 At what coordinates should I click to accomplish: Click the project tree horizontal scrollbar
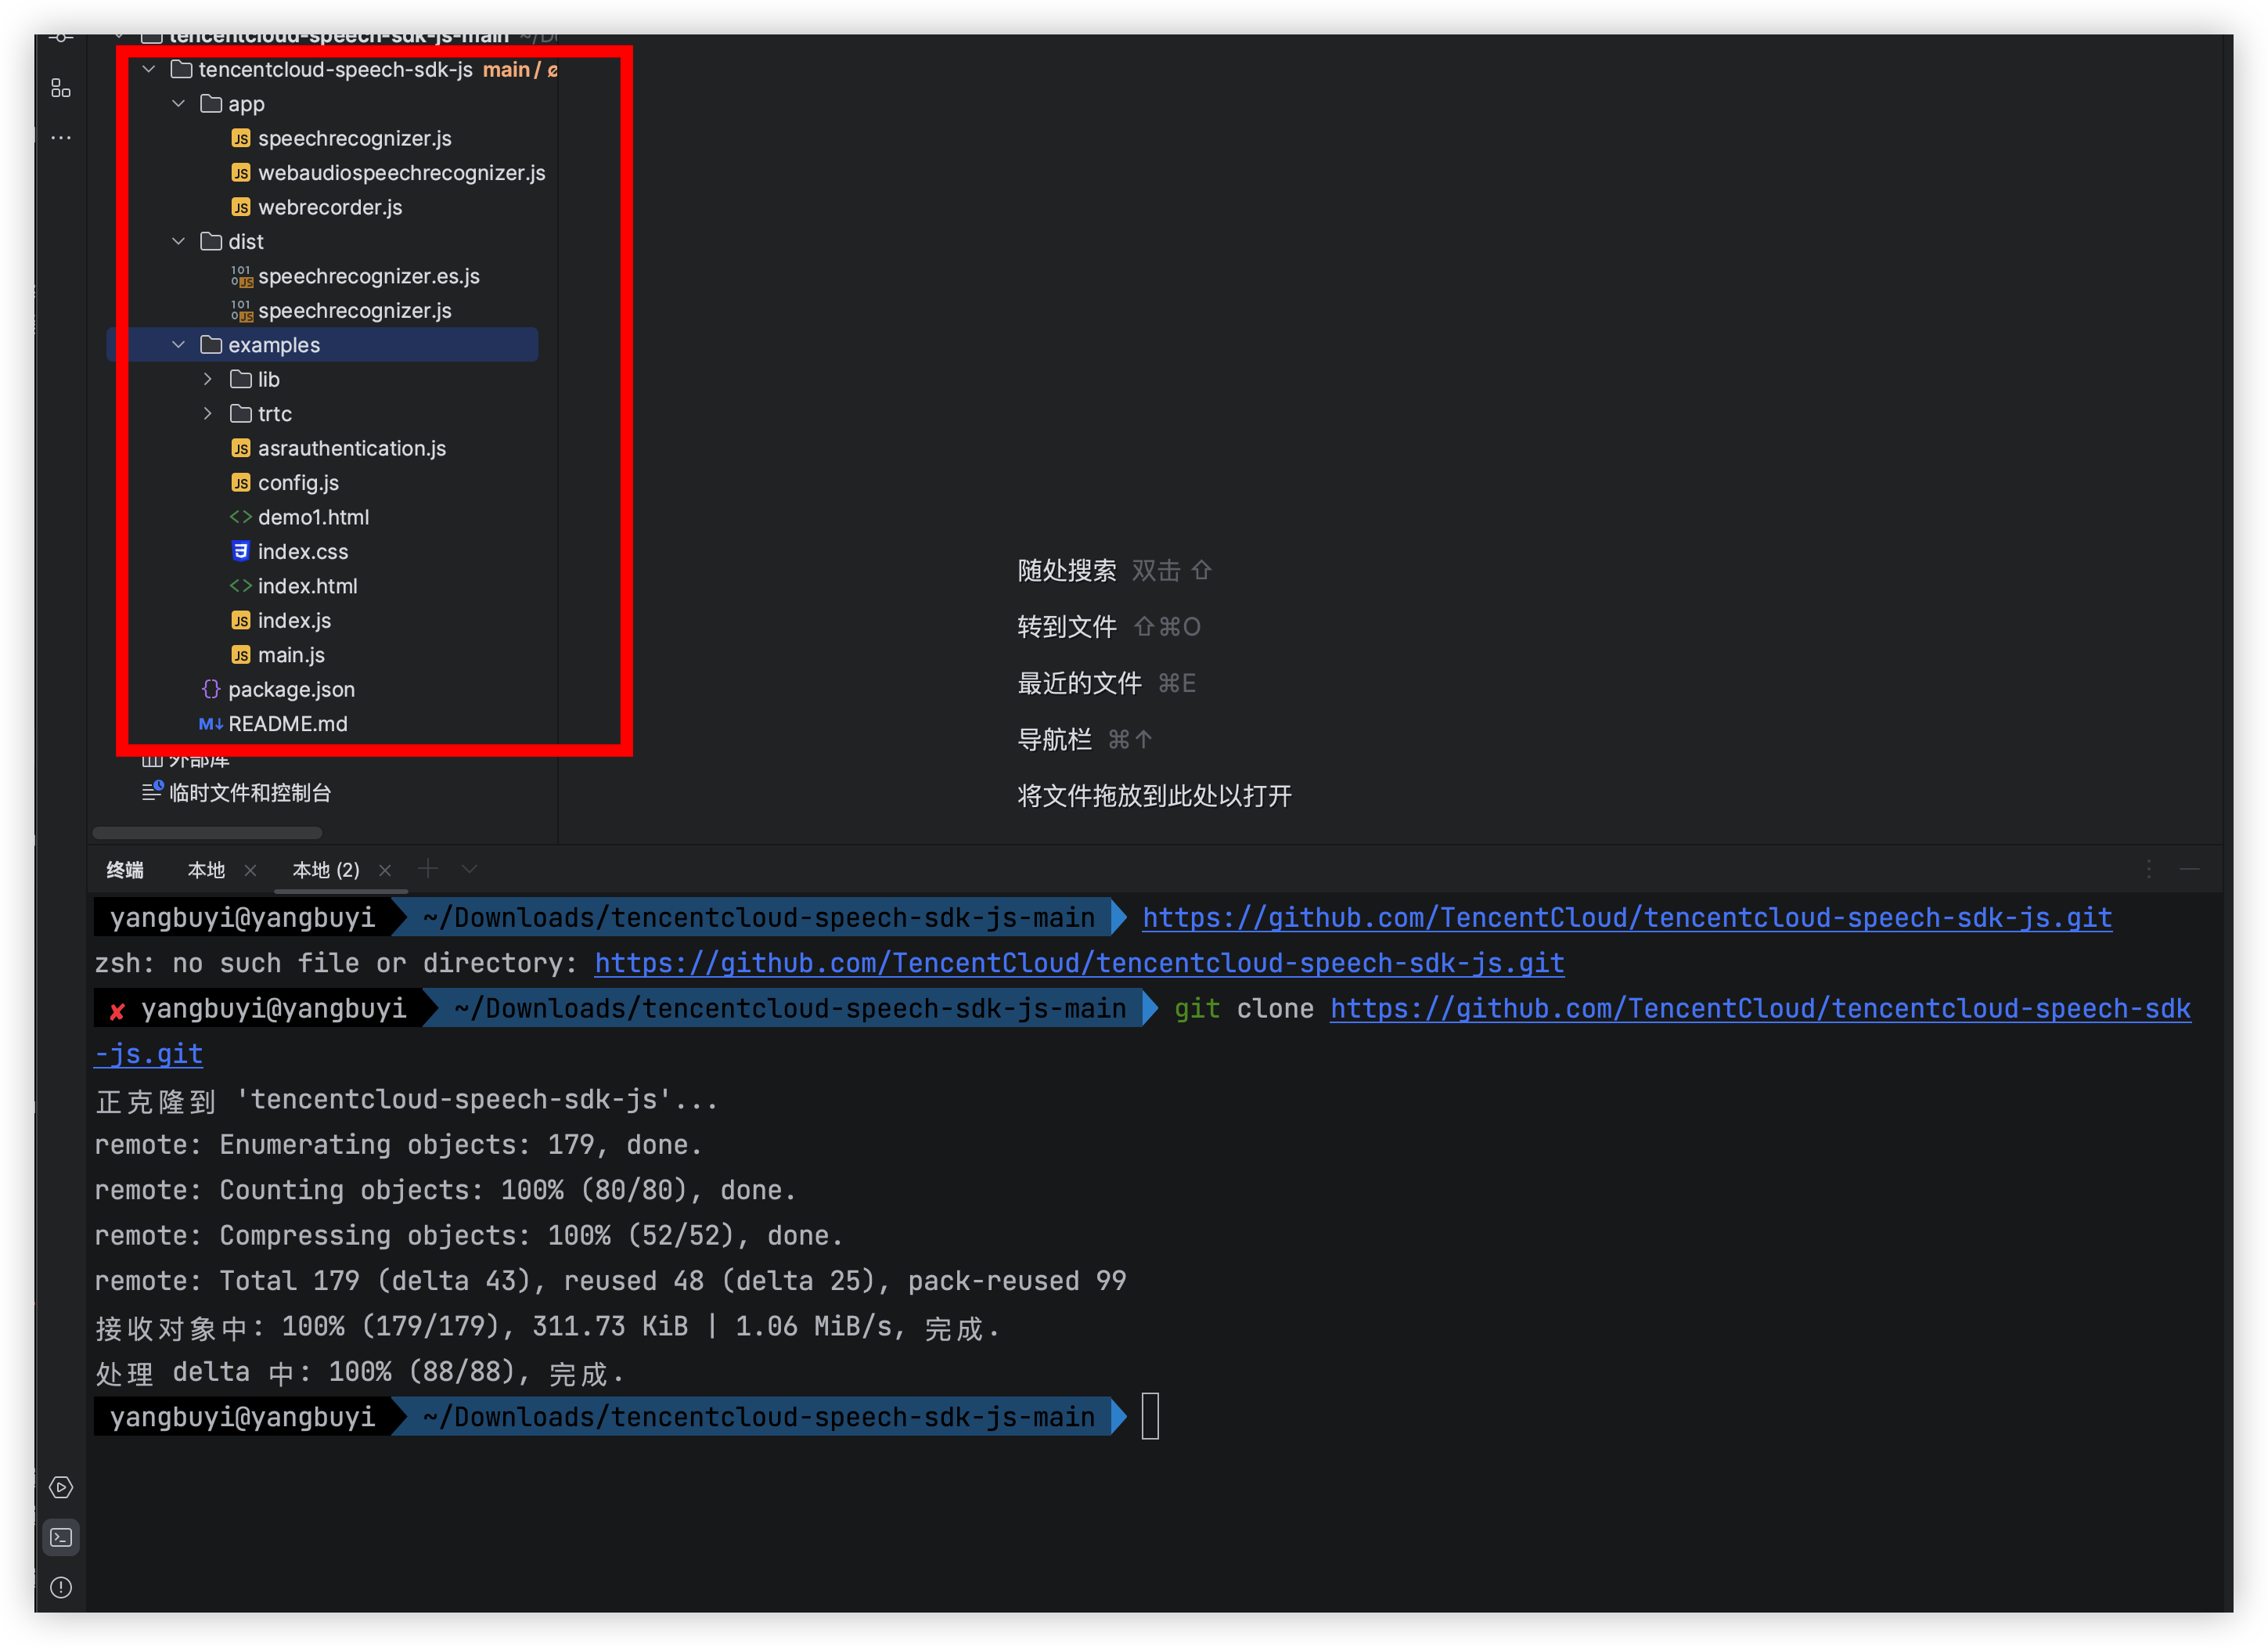pos(207,832)
